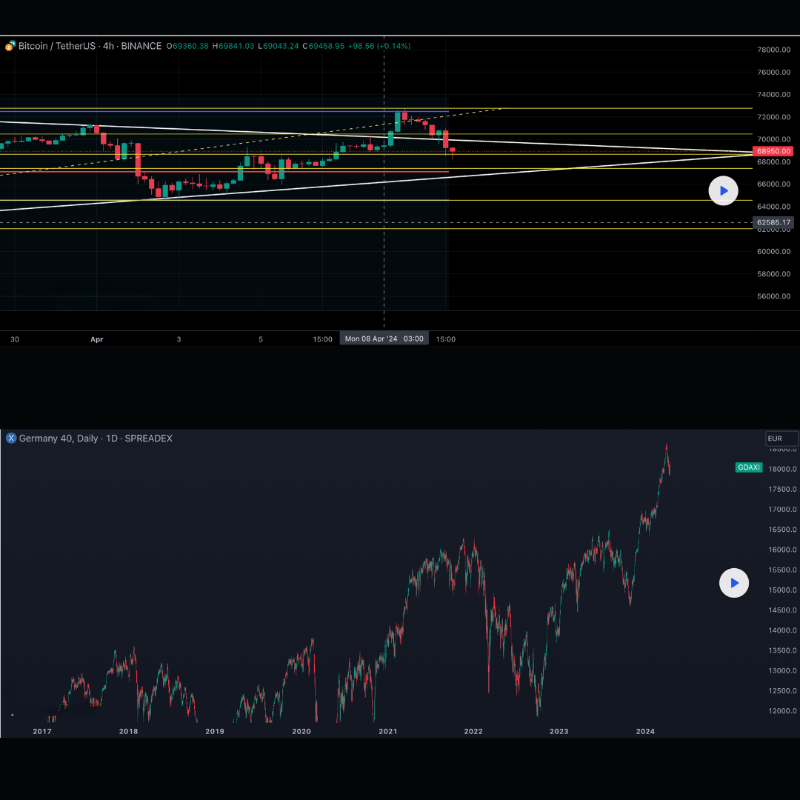Click the Mon 08 Apr '24 03:00 date label
This screenshot has width=800, height=800.
pyautogui.click(x=384, y=339)
